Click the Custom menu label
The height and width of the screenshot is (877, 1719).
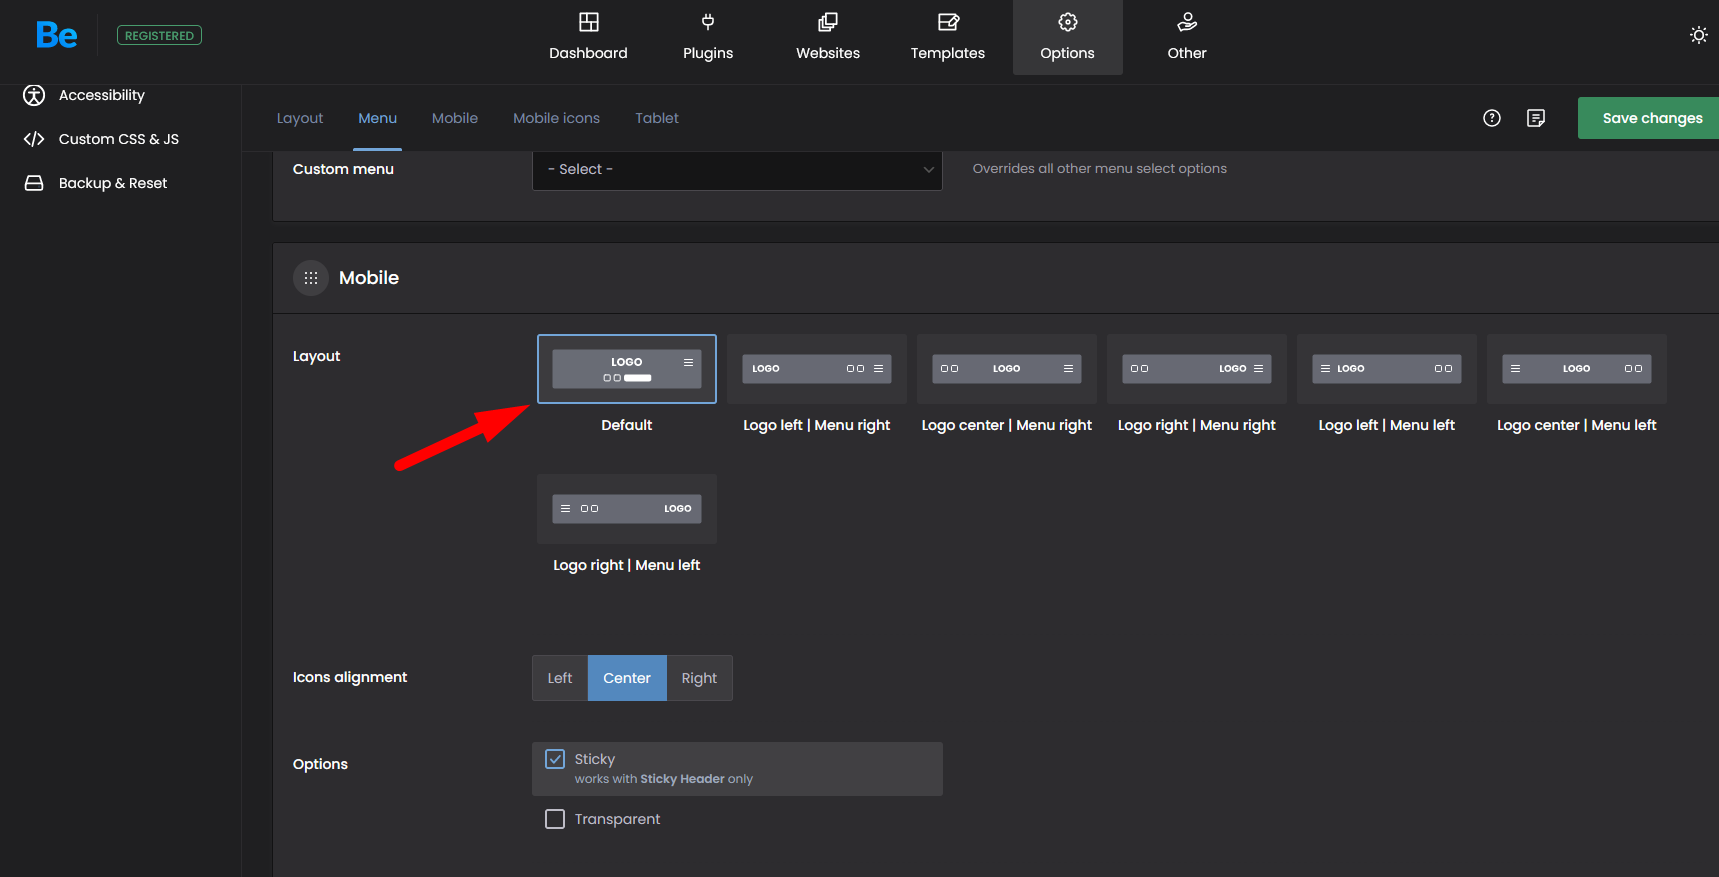coord(343,169)
